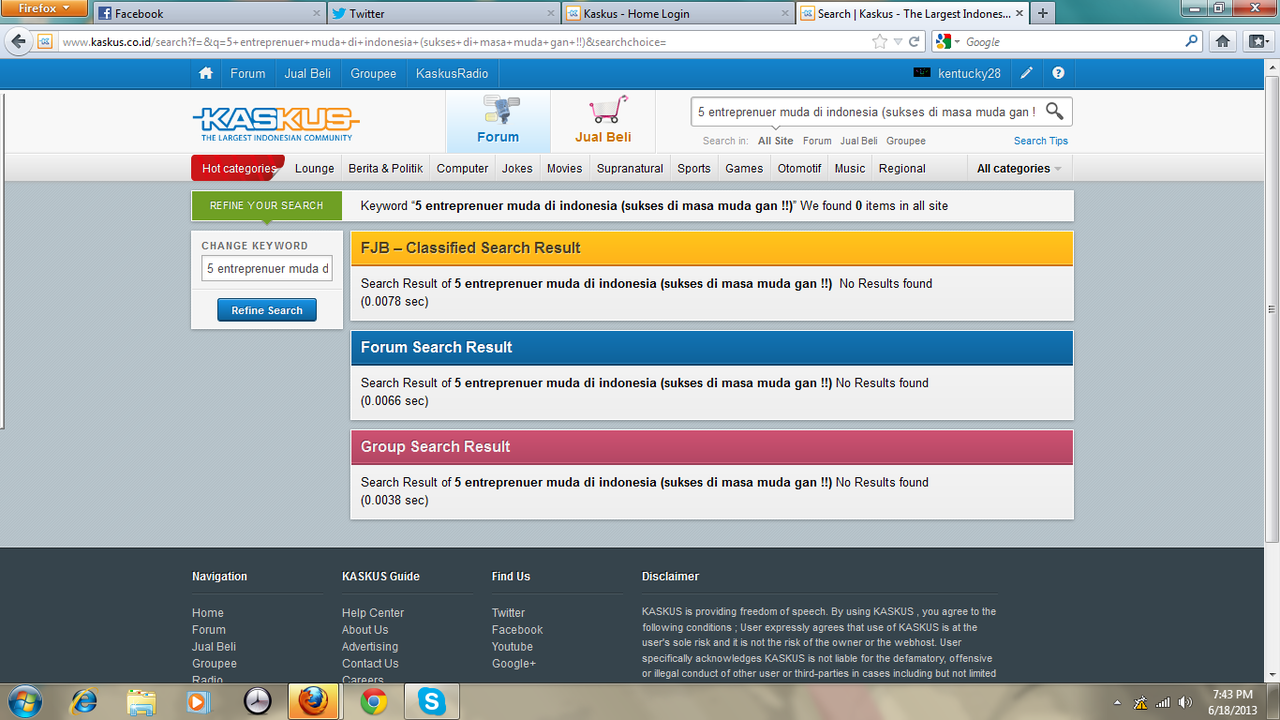The image size is (1280, 720).
Task: Open the Firefox menu button dropdown
Action: pyautogui.click(x=43, y=8)
